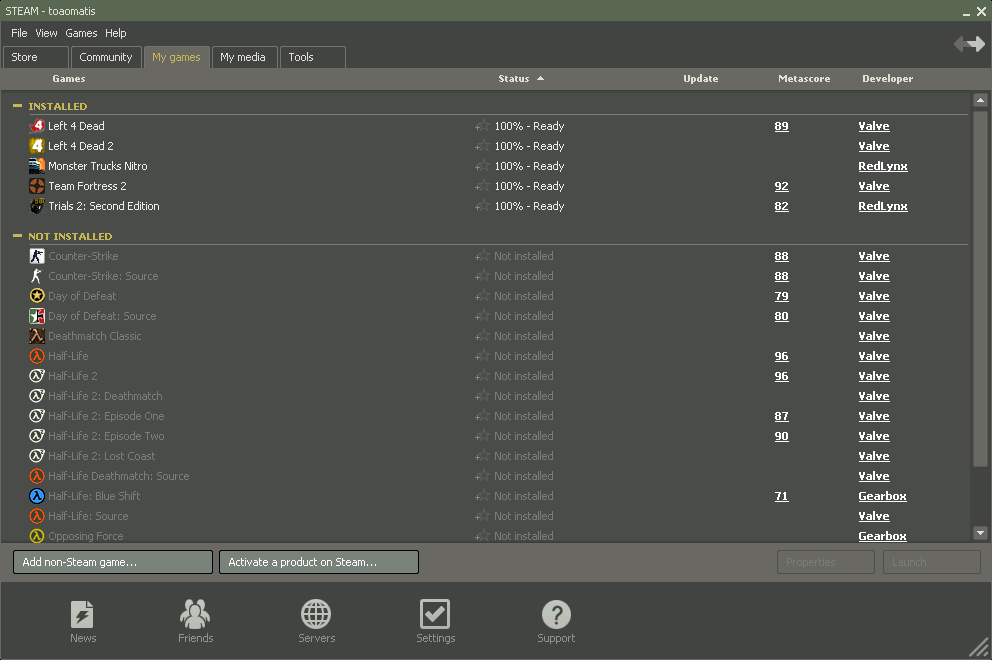This screenshot has width=992, height=660.
Task: Toggle favorite star for Trials 2: Second Edition
Action: click(x=482, y=206)
